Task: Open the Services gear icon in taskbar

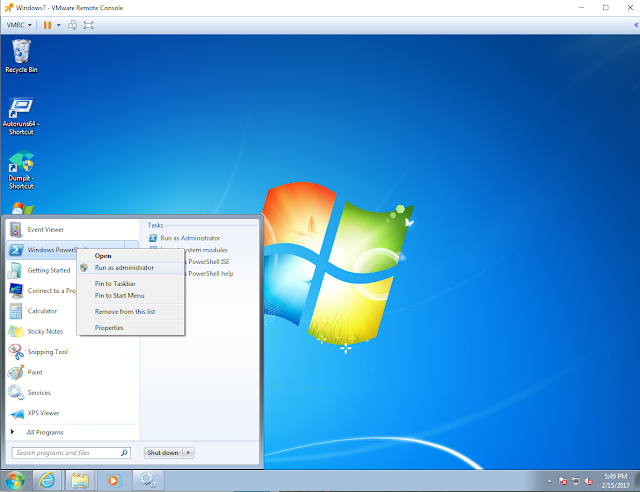Action: point(148,481)
